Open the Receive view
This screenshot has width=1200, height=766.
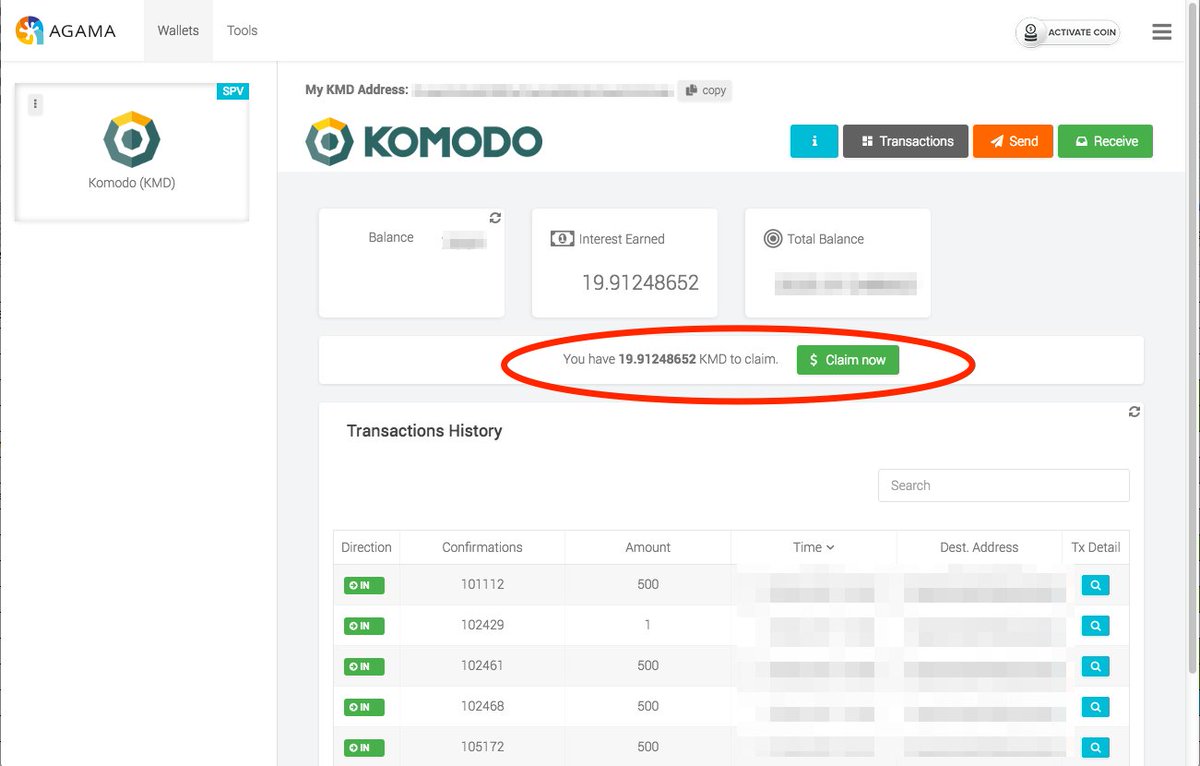[x=1105, y=141]
